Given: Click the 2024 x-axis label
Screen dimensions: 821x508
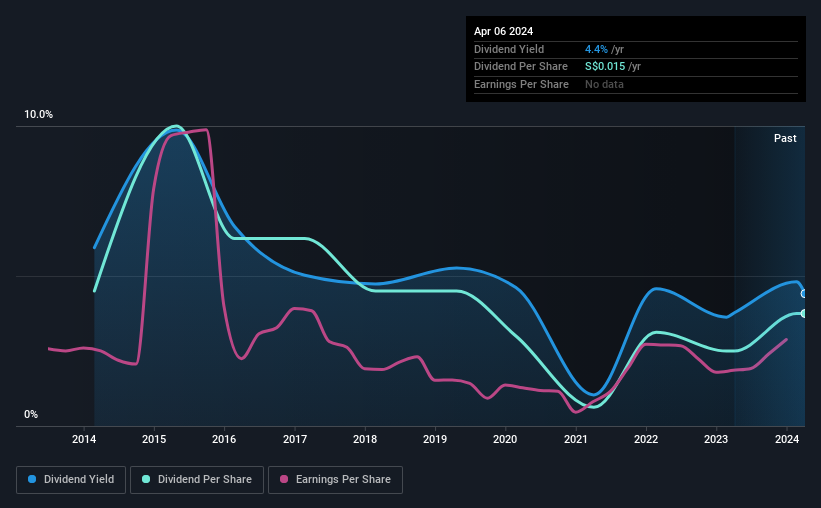Looking at the screenshot, I should (787, 439).
